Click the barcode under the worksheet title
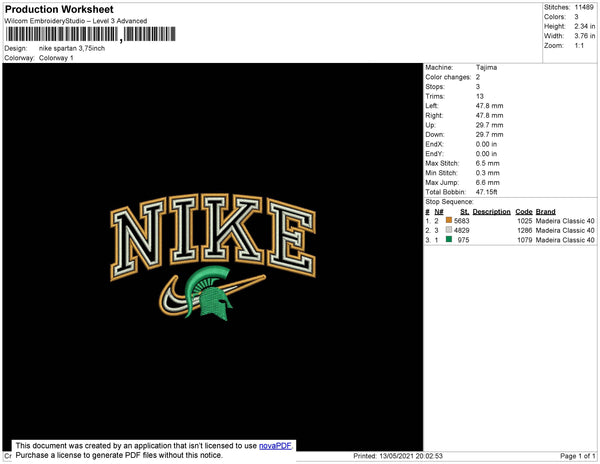 pyautogui.click(x=91, y=34)
